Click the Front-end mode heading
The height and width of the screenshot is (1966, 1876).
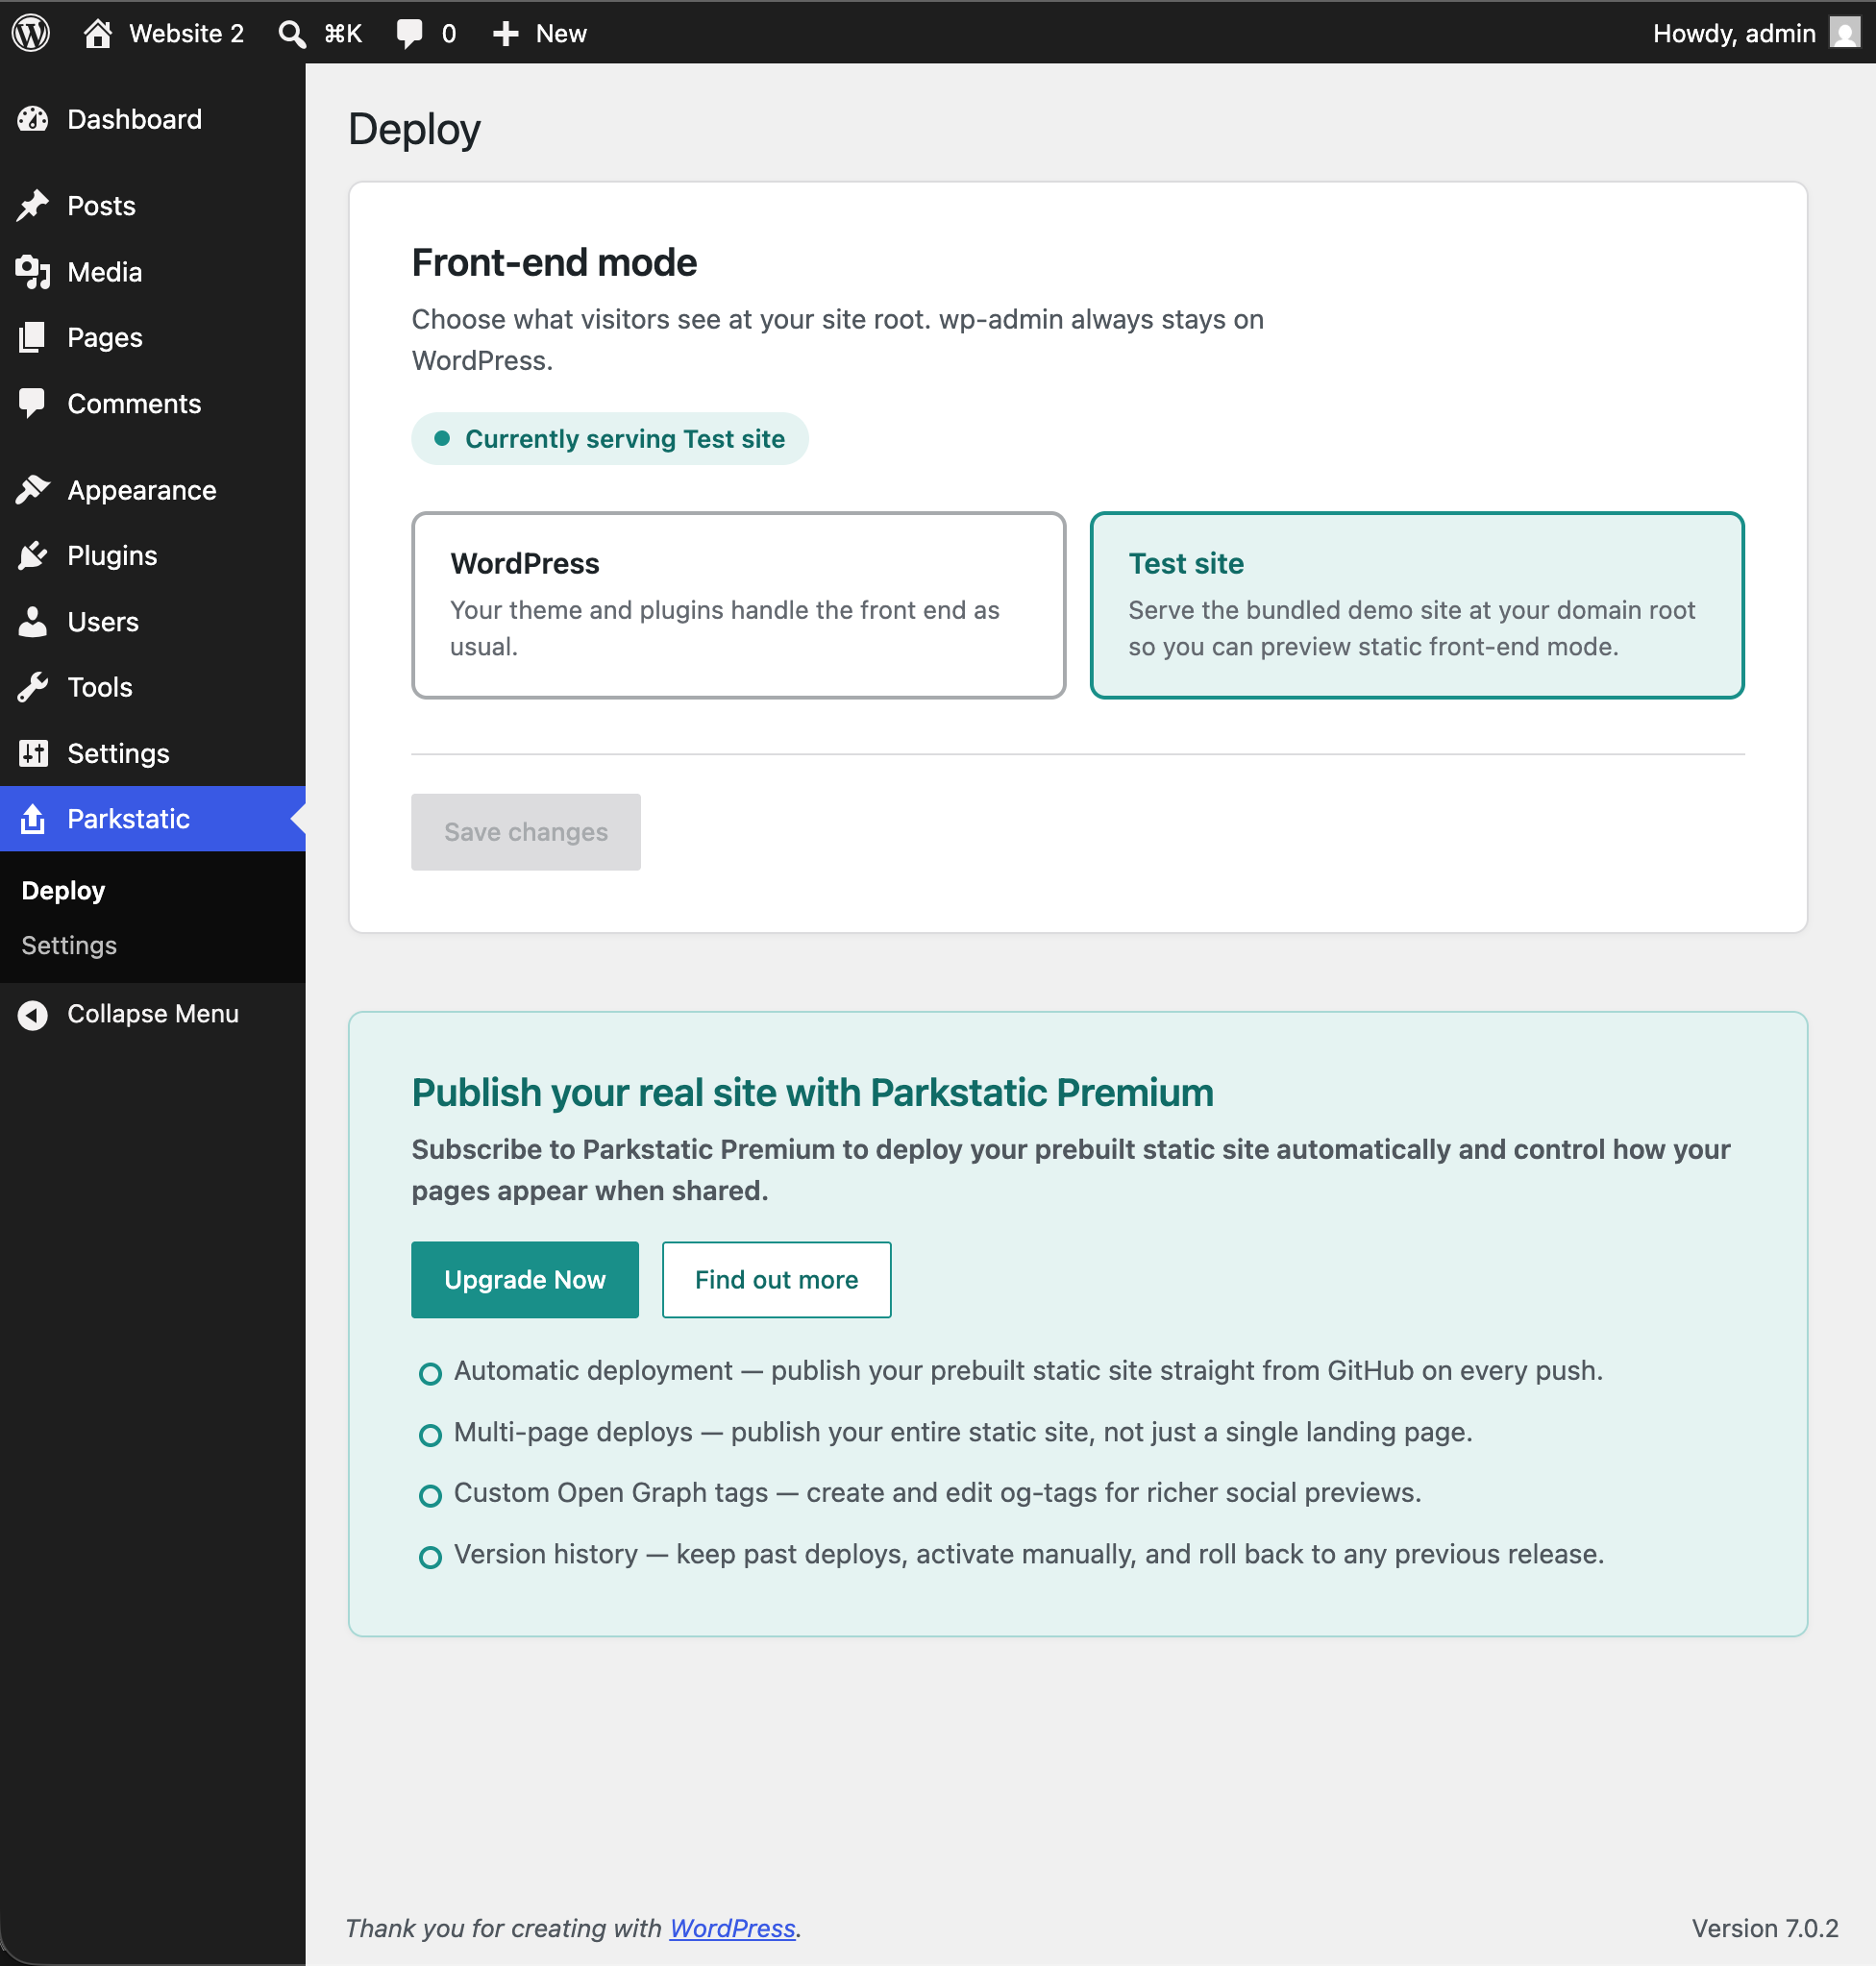554,263
